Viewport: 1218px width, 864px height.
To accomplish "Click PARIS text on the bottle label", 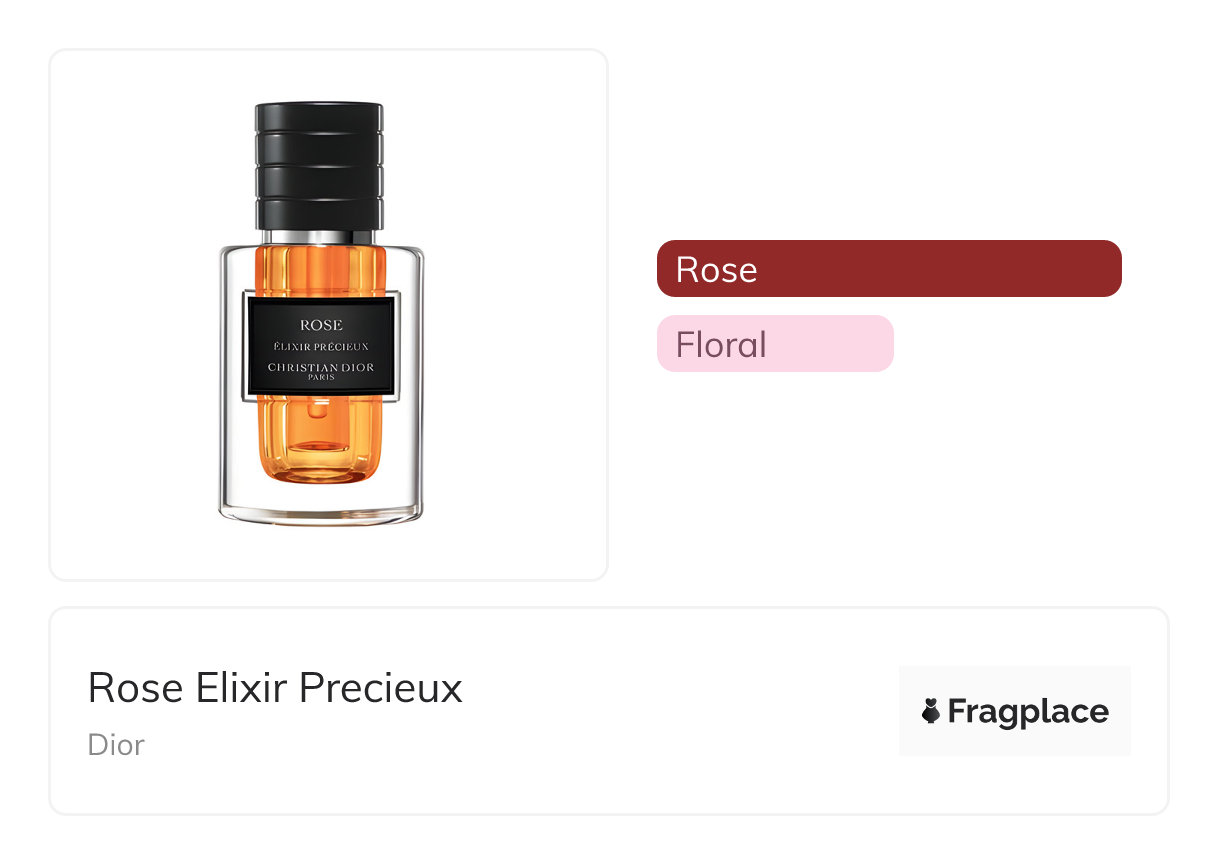I will 321,378.
